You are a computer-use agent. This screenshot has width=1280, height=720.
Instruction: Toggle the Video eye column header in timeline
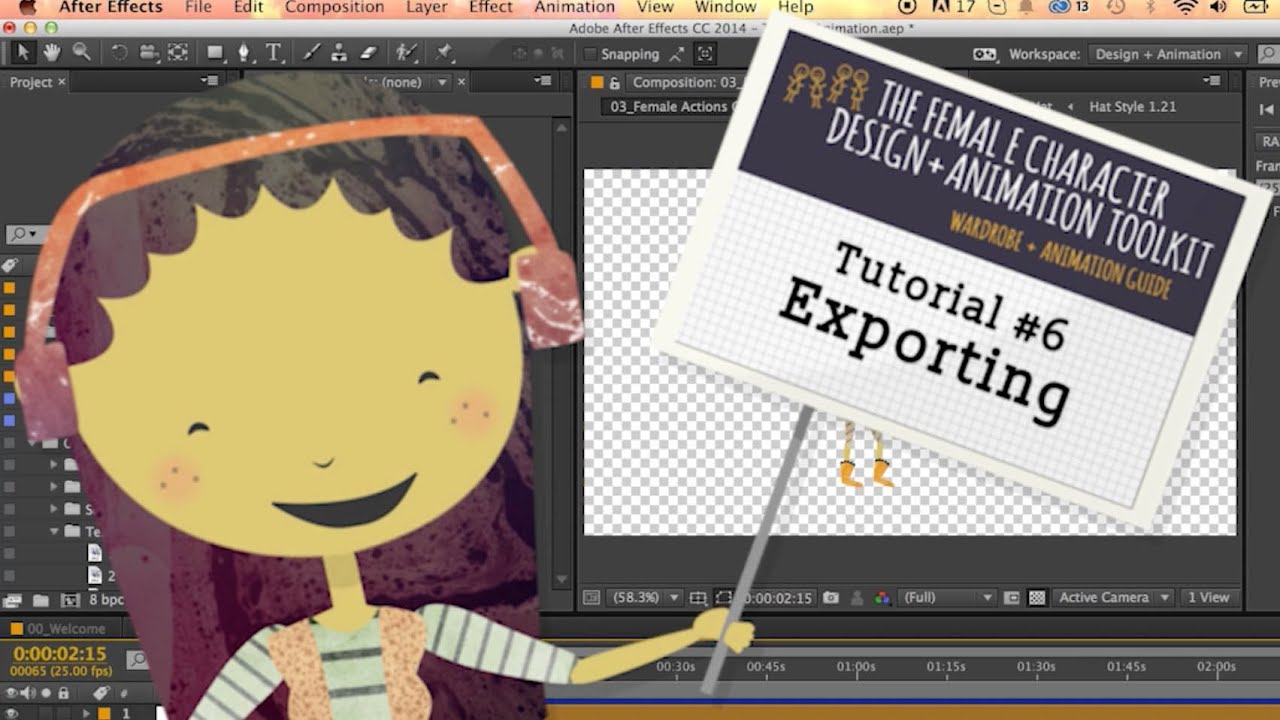click(12, 693)
